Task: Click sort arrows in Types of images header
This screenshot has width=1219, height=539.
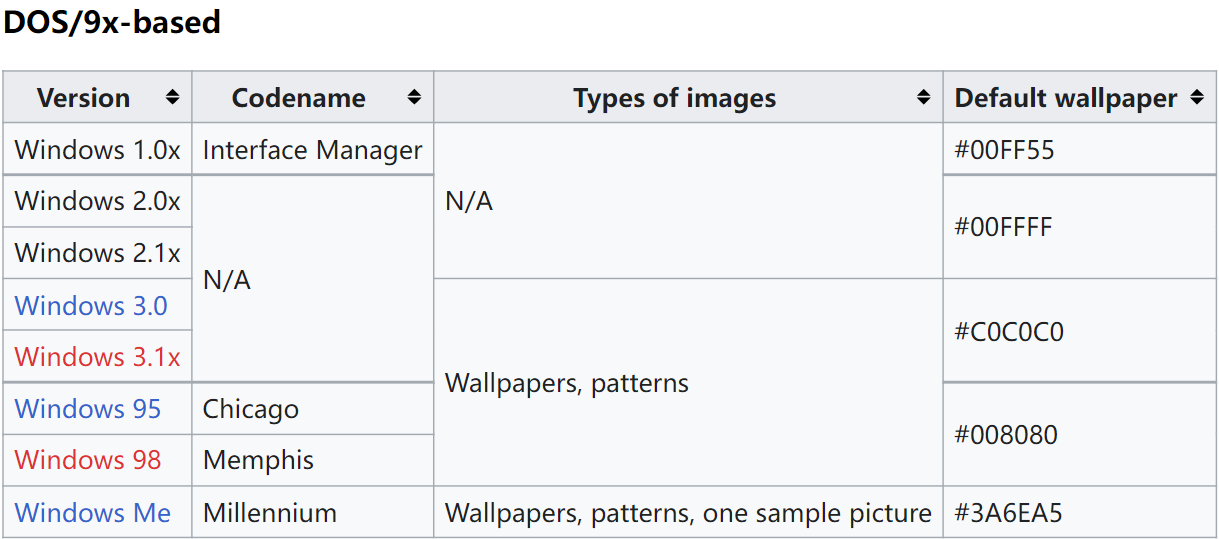Action: pos(923,98)
